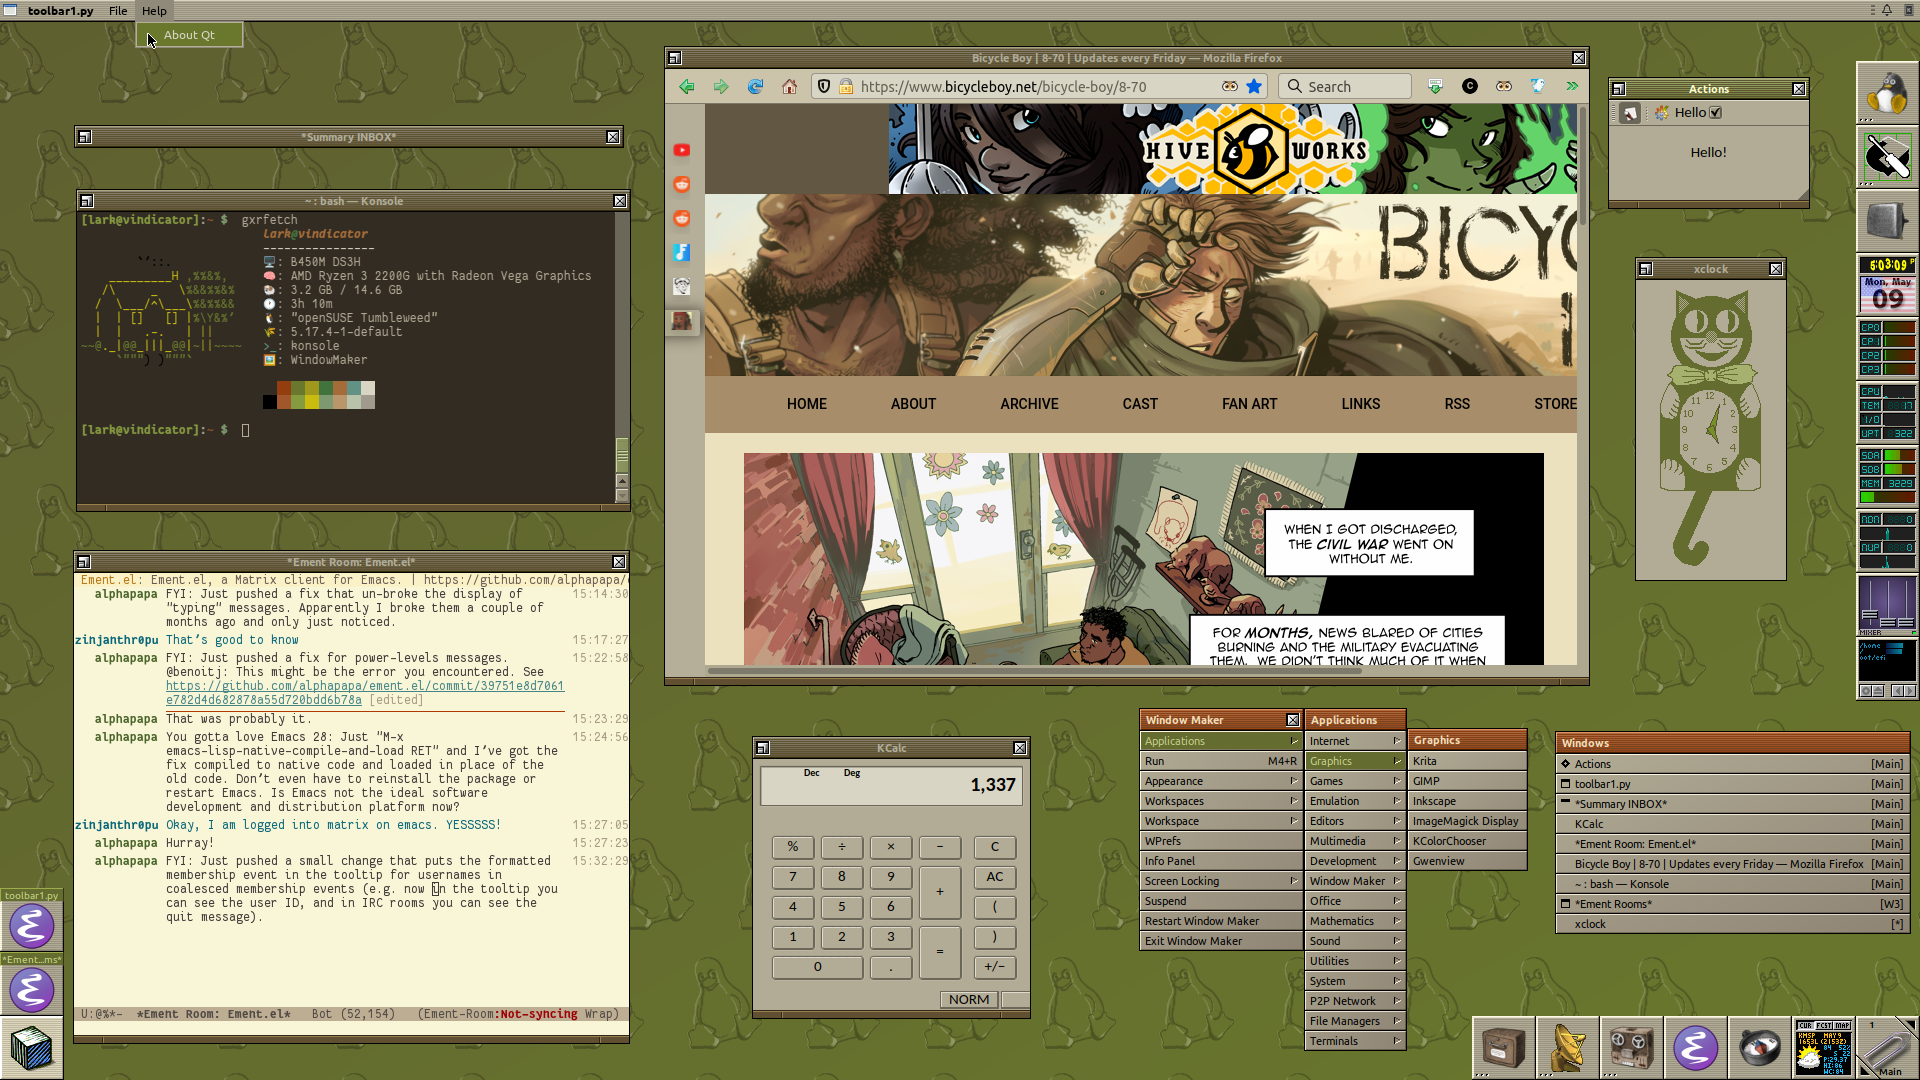Image resolution: width=1920 pixels, height=1080 pixels.
Task: Click the weather dockapp icon
Action: [x=1823, y=1048]
